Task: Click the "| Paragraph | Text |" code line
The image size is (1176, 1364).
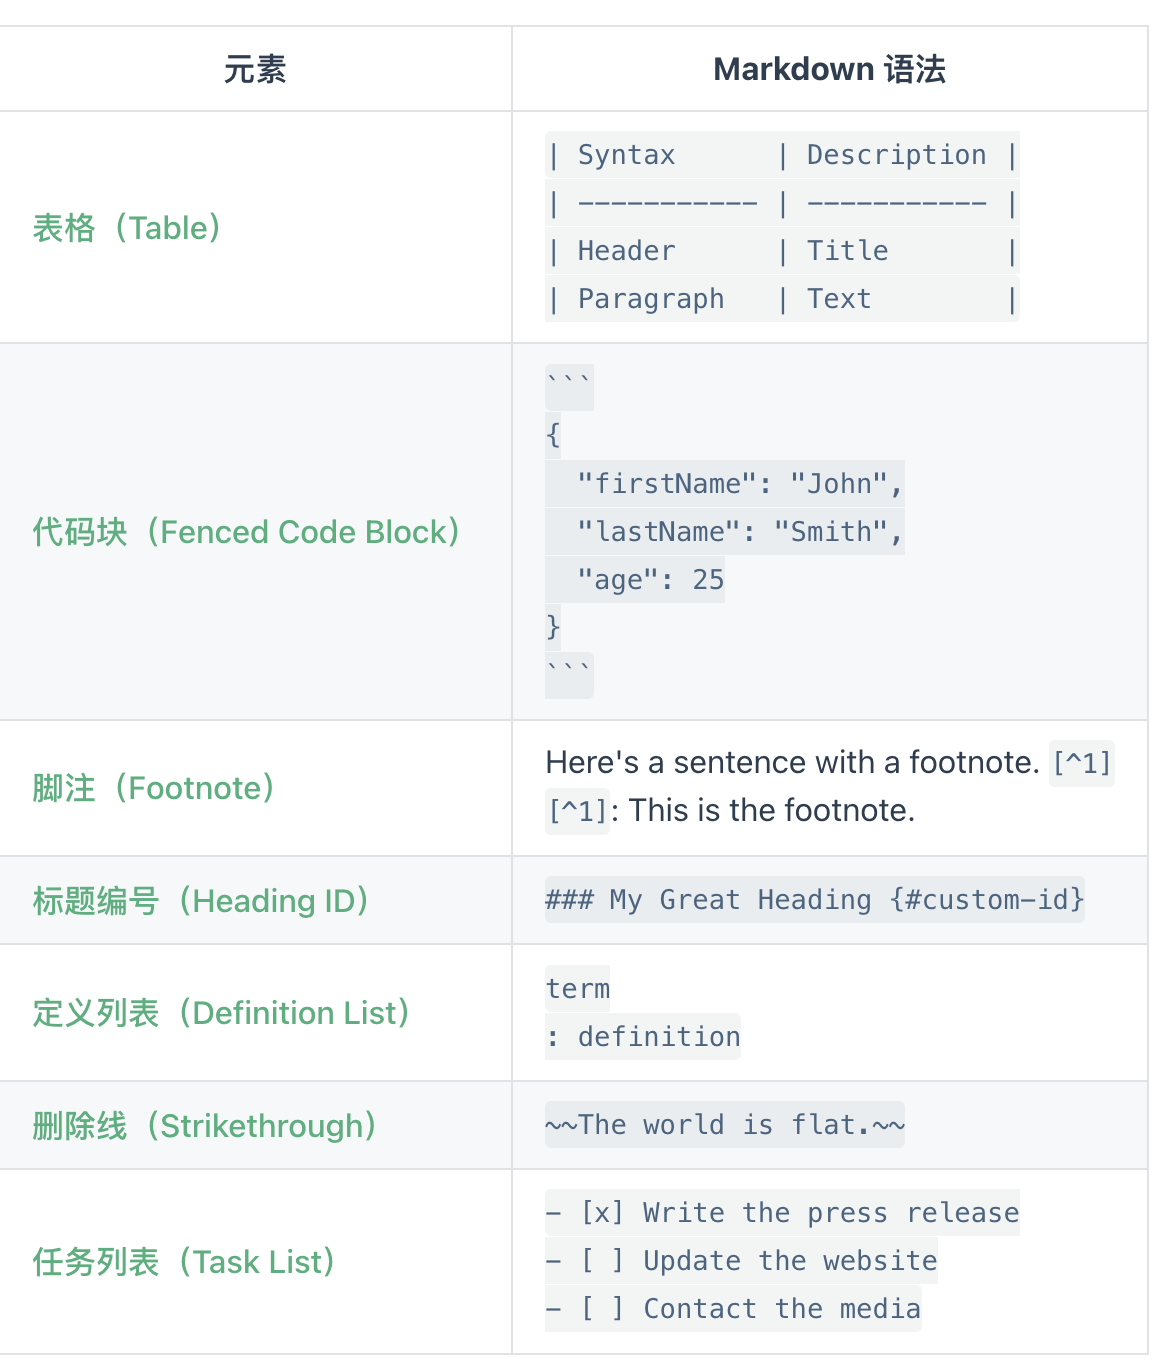Action: coord(782,299)
